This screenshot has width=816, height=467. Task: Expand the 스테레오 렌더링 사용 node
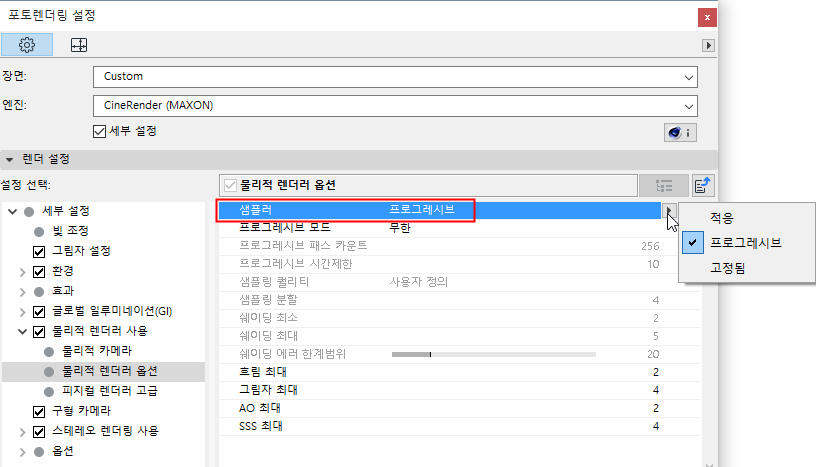(22, 432)
